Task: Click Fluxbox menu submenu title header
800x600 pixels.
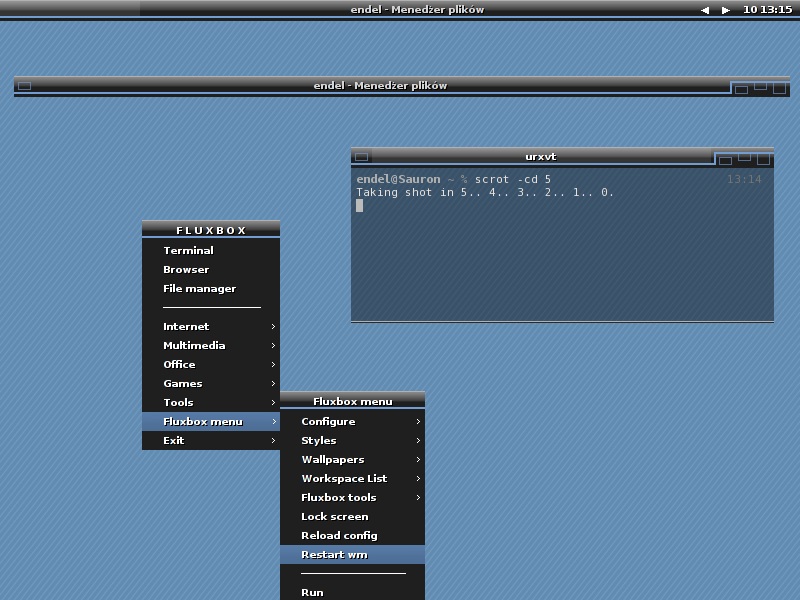Action: click(x=353, y=402)
